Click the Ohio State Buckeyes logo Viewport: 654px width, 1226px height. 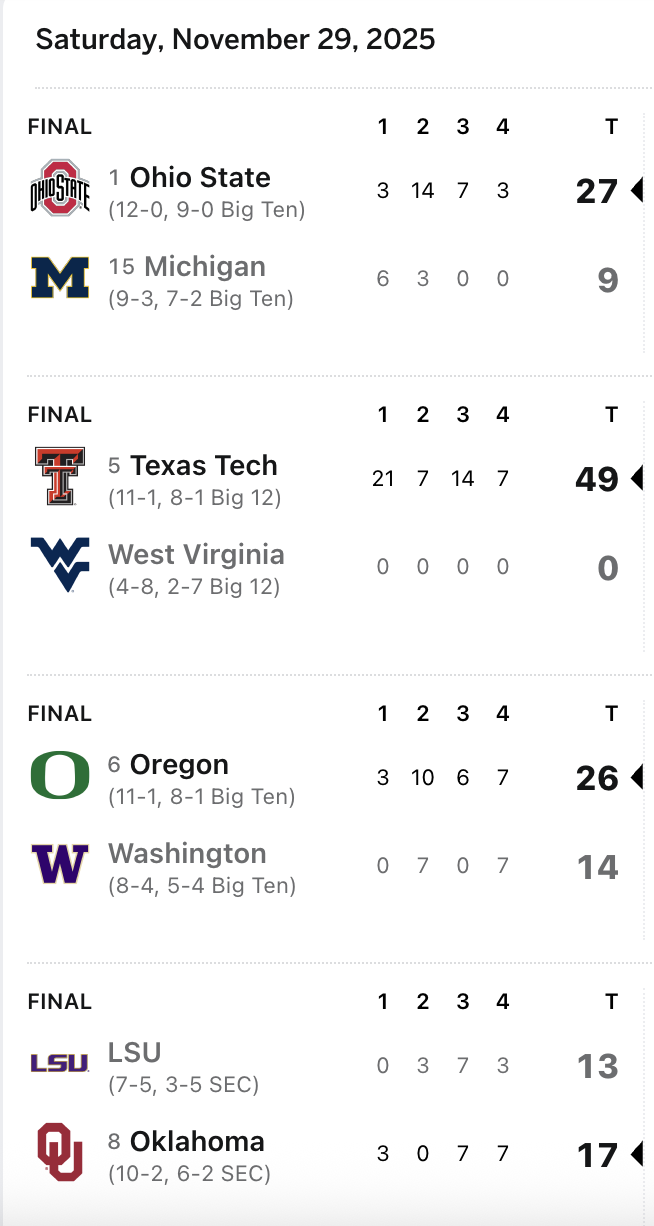[x=60, y=188]
